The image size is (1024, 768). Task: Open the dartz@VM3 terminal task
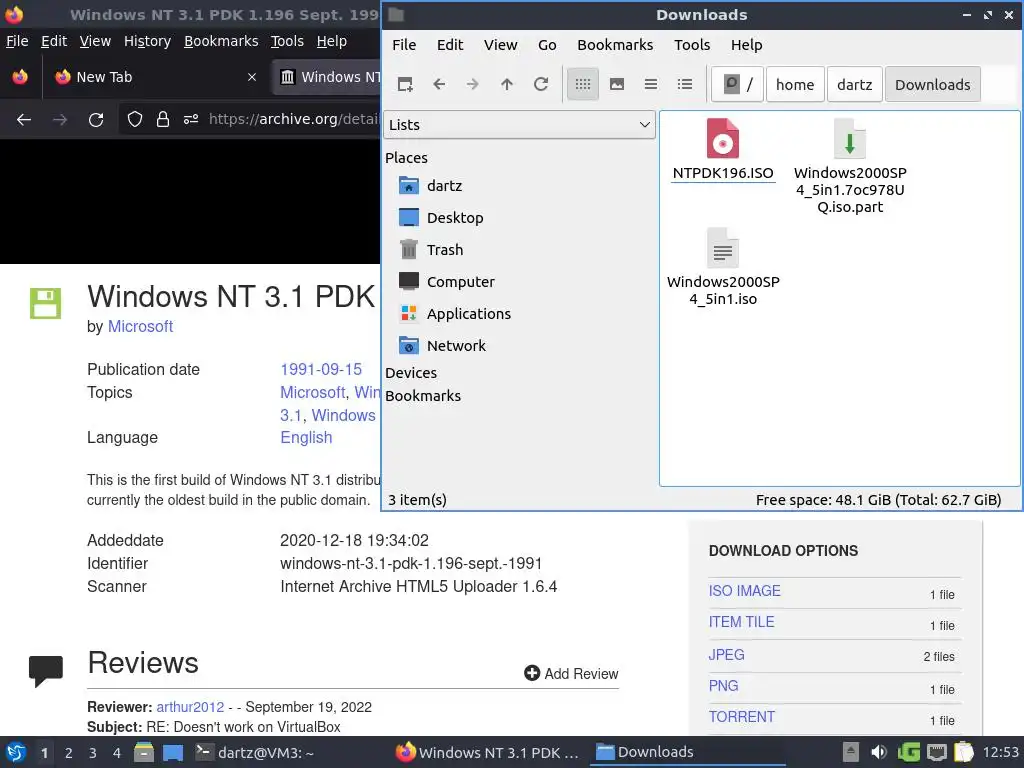pyautogui.click(x=255, y=753)
